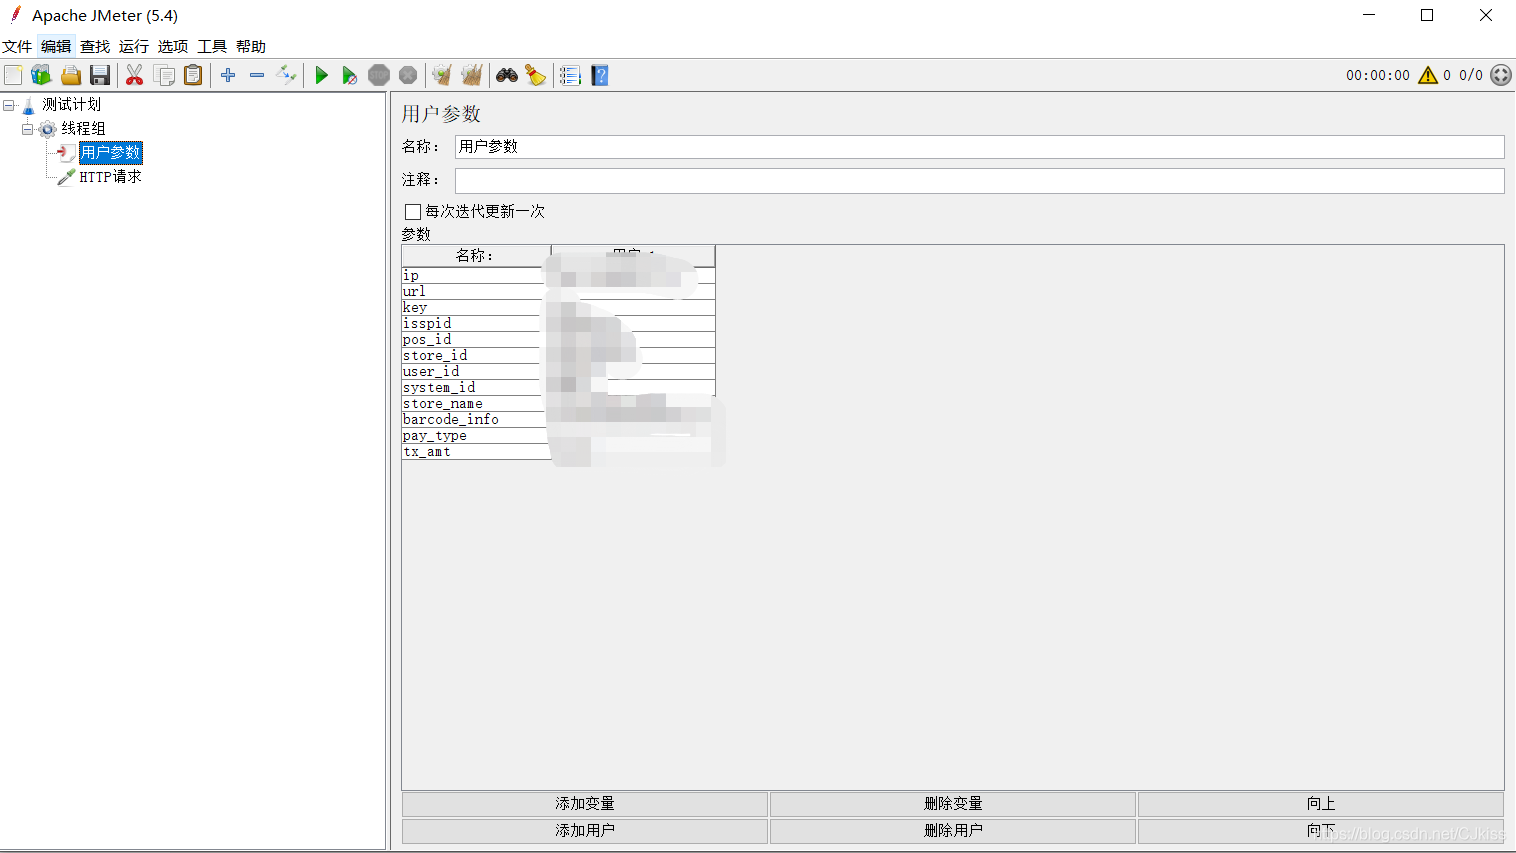Open the 运行 menu
The image size is (1516, 853).
(x=134, y=46)
